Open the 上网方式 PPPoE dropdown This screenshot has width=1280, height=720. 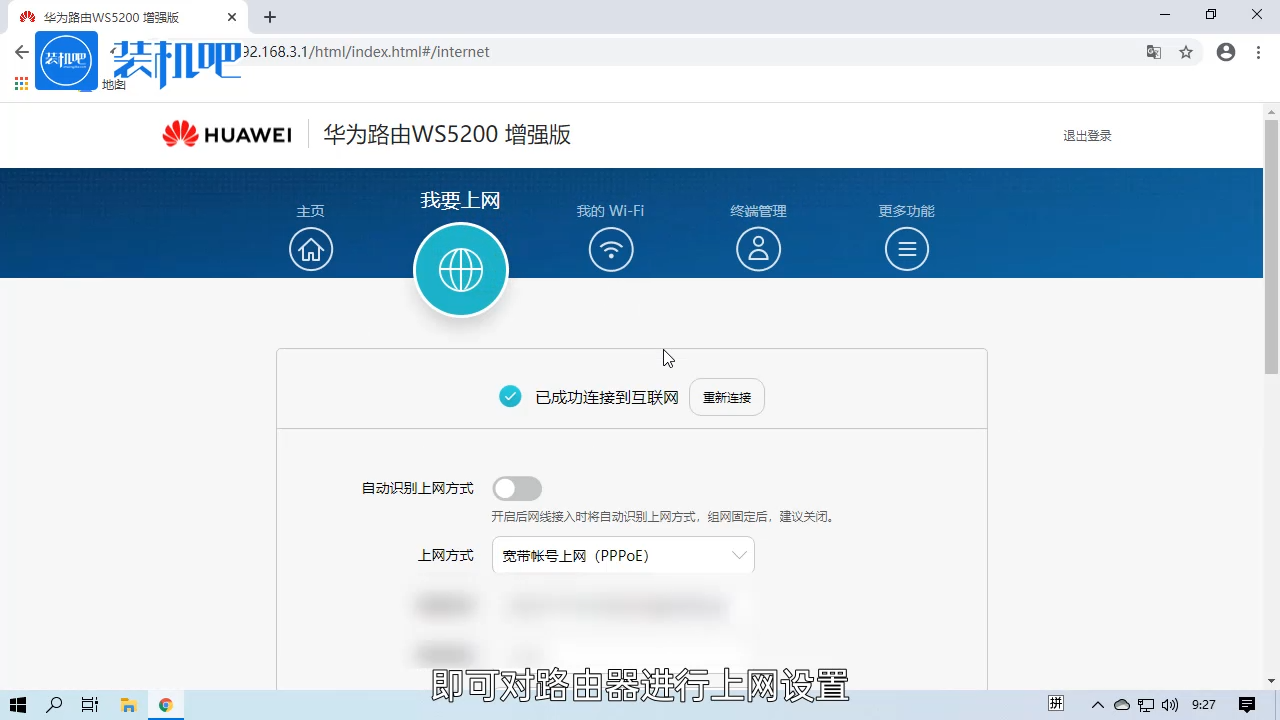click(x=622, y=555)
